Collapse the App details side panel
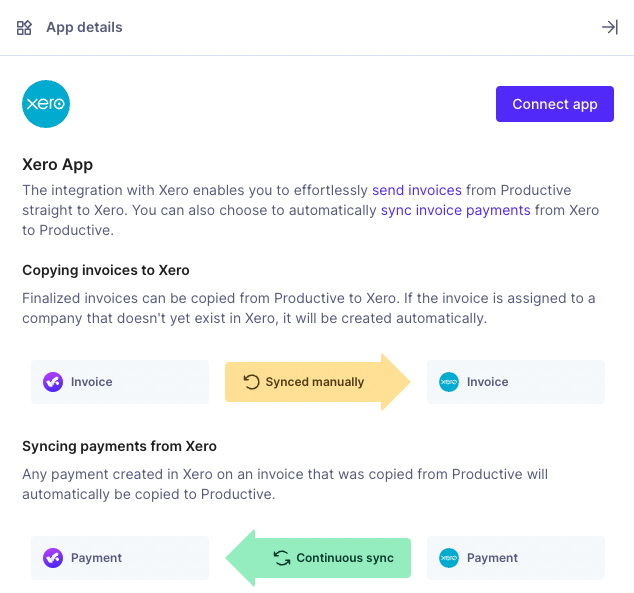This screenshot has height=593, width=634. [x=610, y=27]
